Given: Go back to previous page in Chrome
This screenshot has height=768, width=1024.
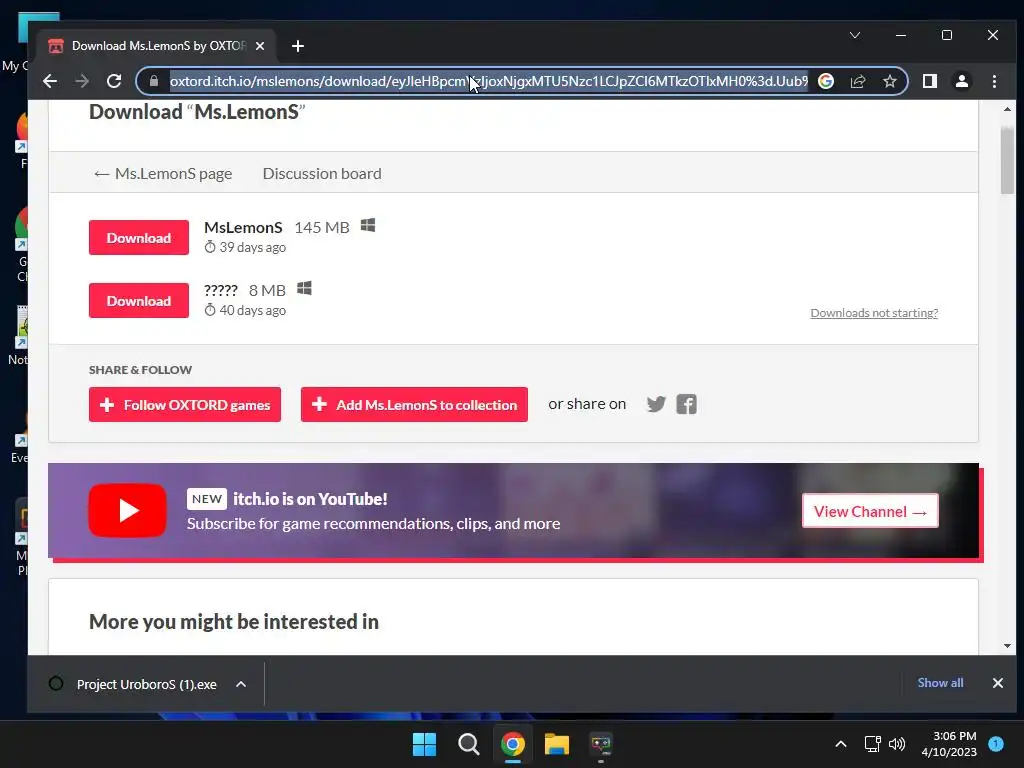Looking at the screenshot, I should pyautogui.click(x=50, y=81).
